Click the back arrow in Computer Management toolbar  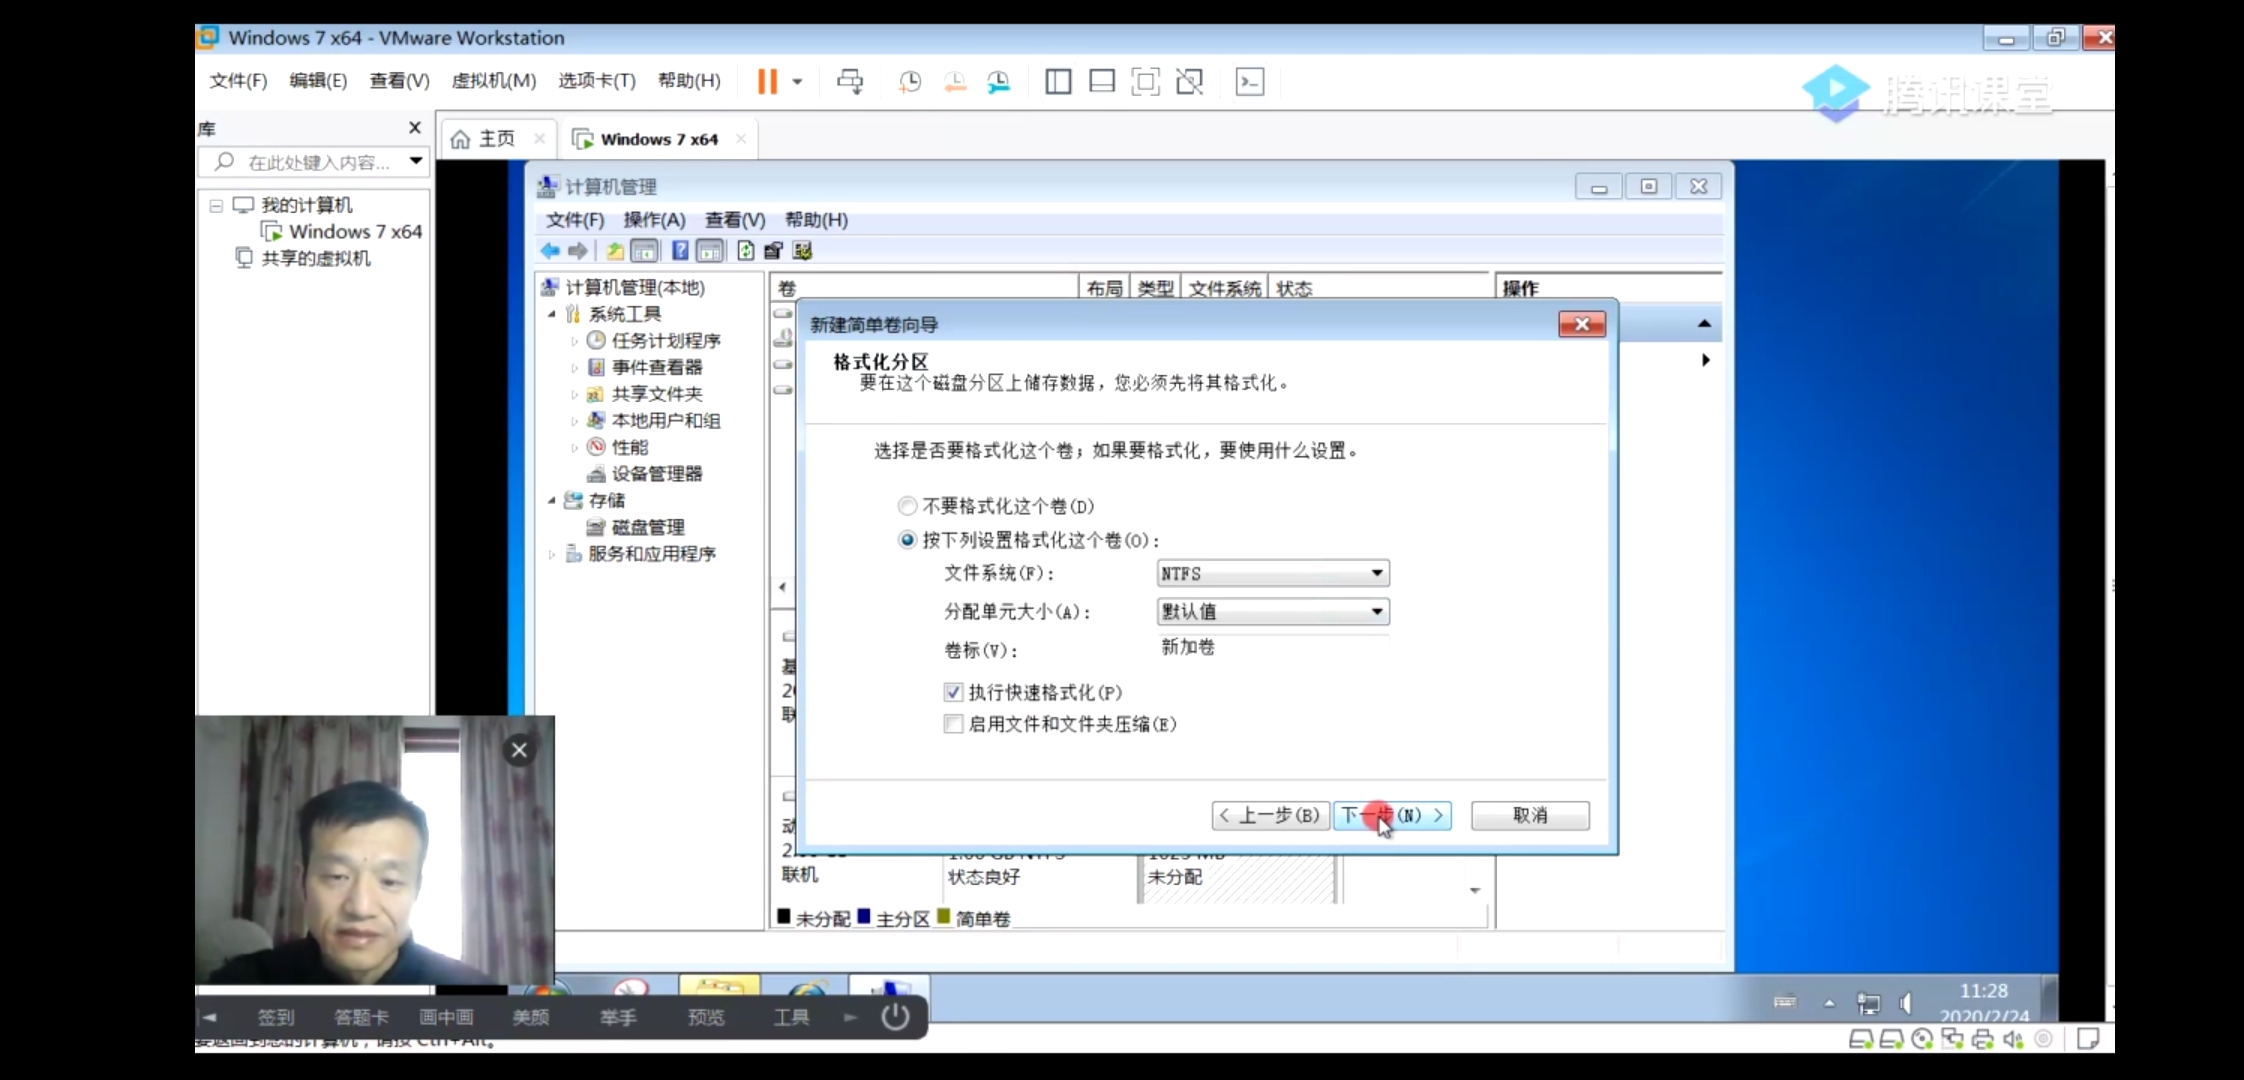pos(550,251)
